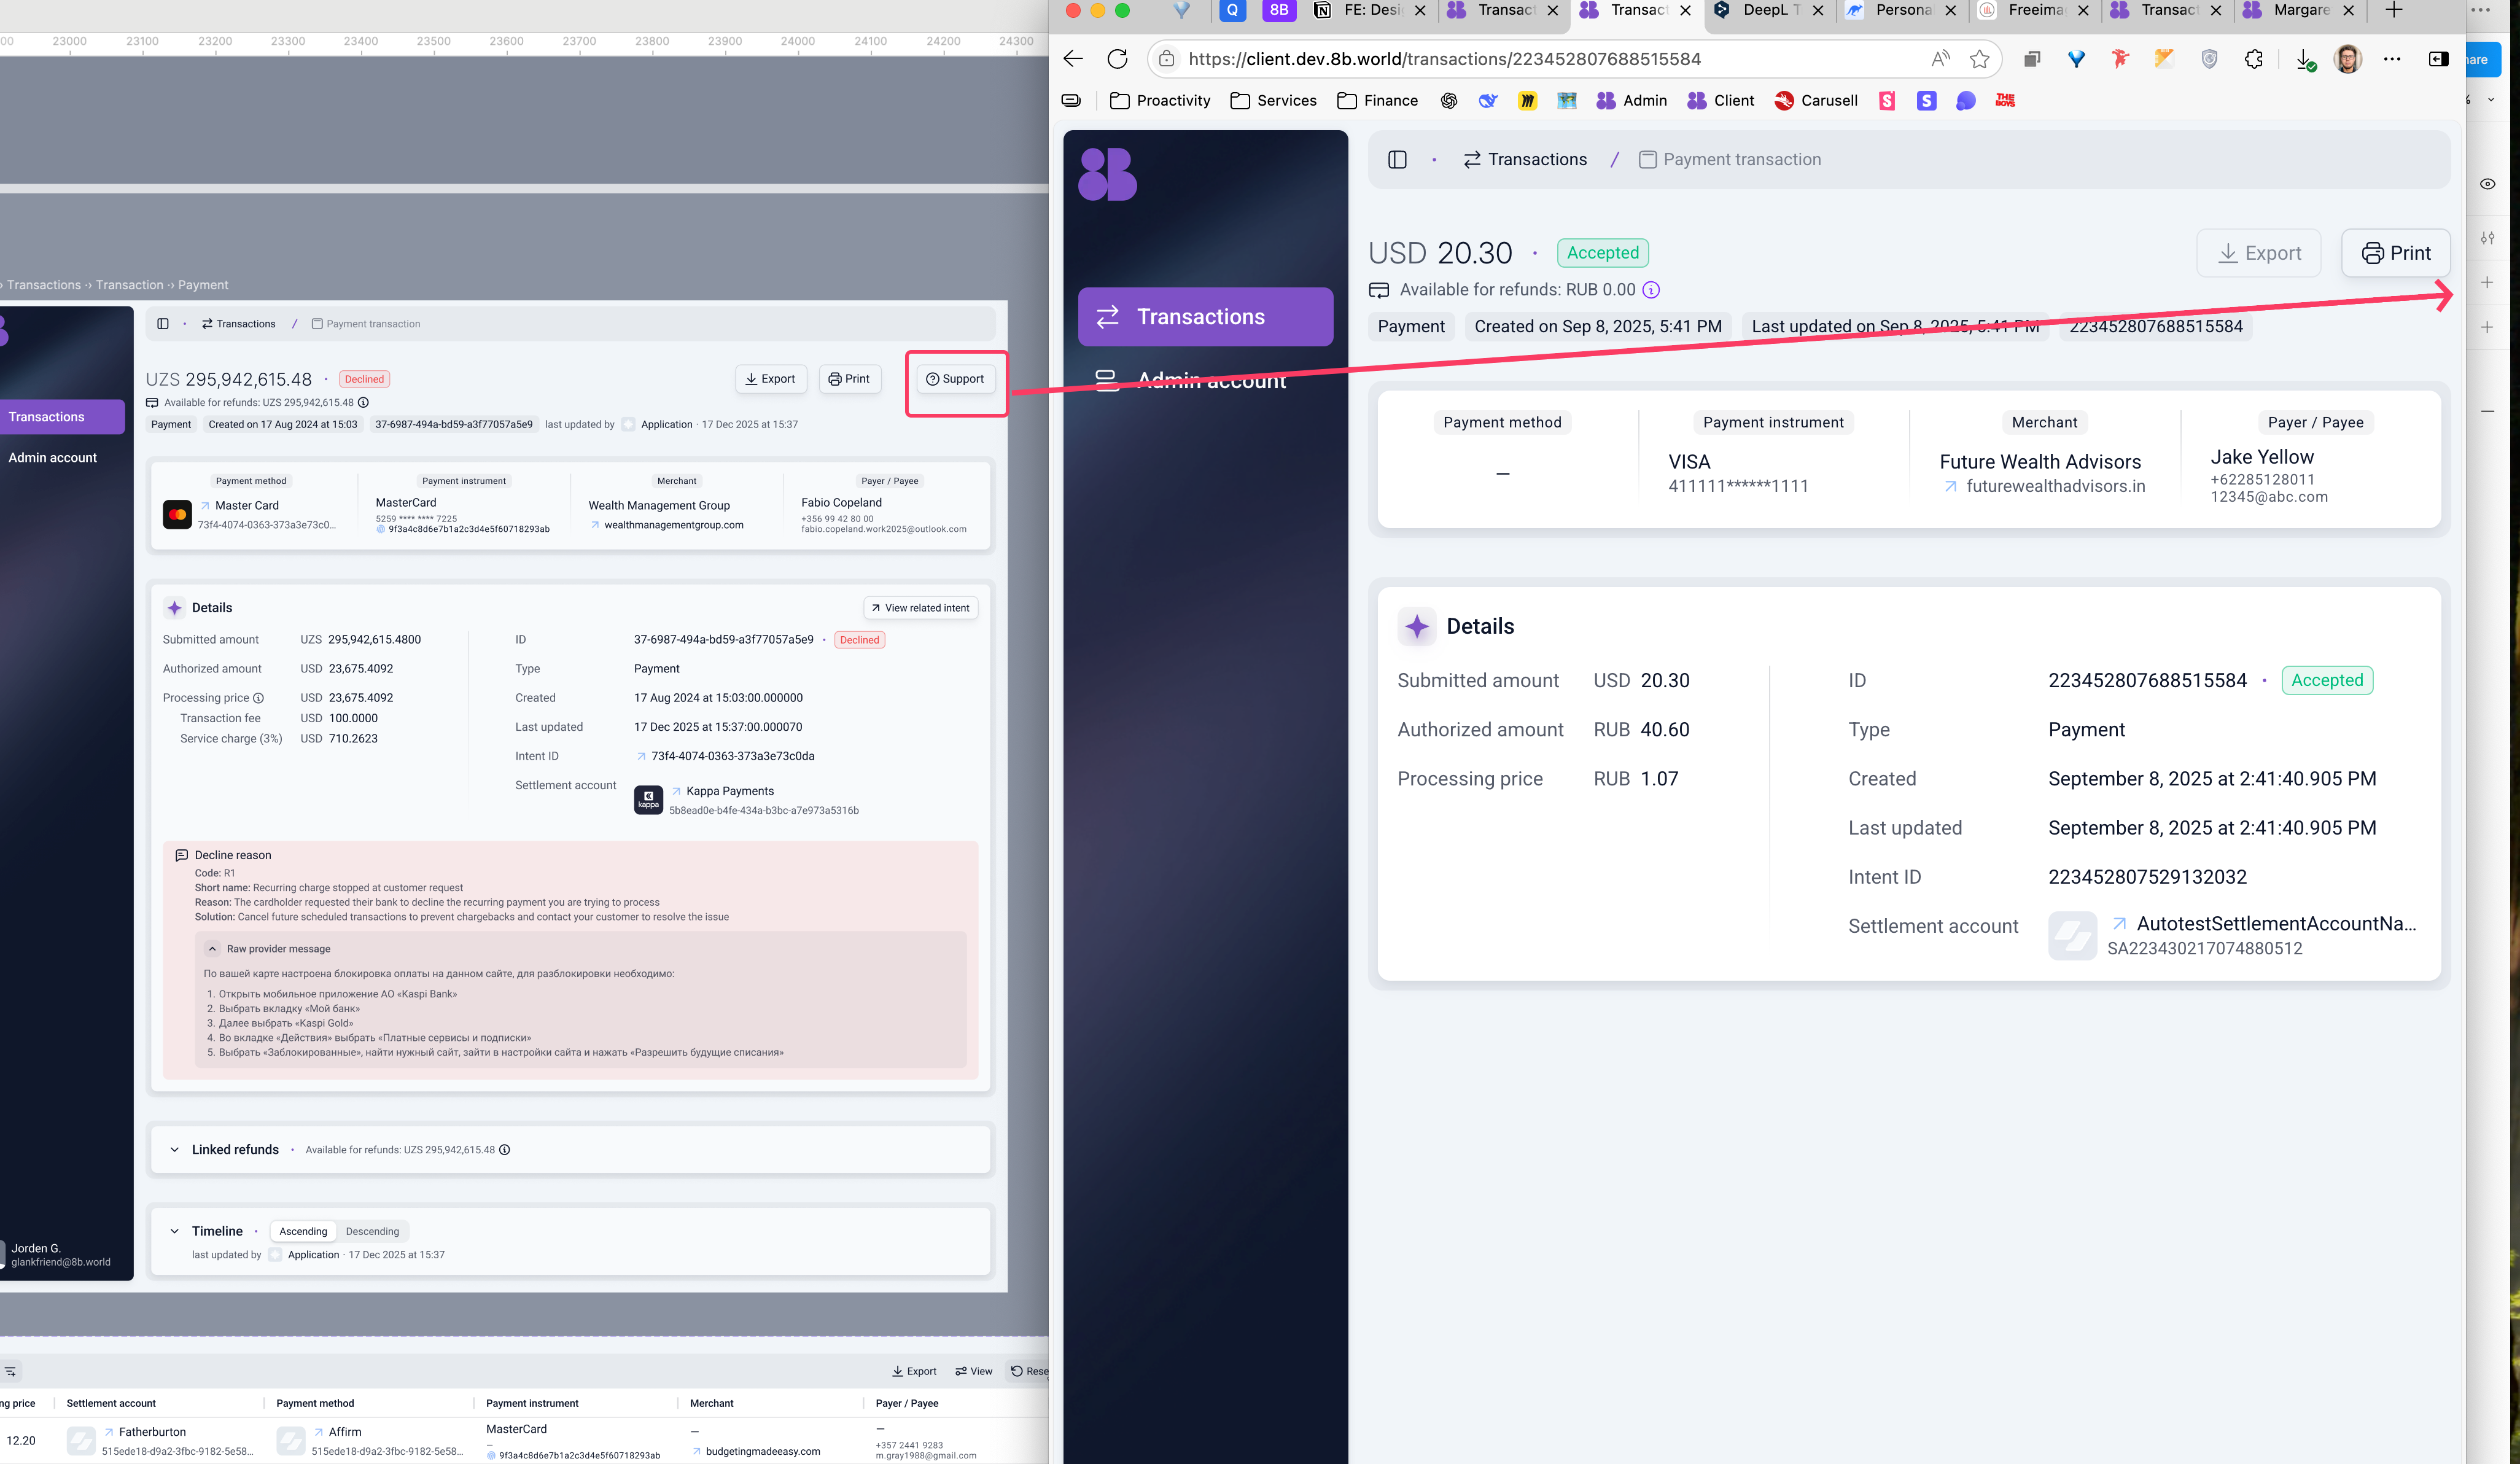Screen dimensions: 2520x1464
Task: Open the ChatGPT bookmark icon
Action: click(x=1449, y=100)
